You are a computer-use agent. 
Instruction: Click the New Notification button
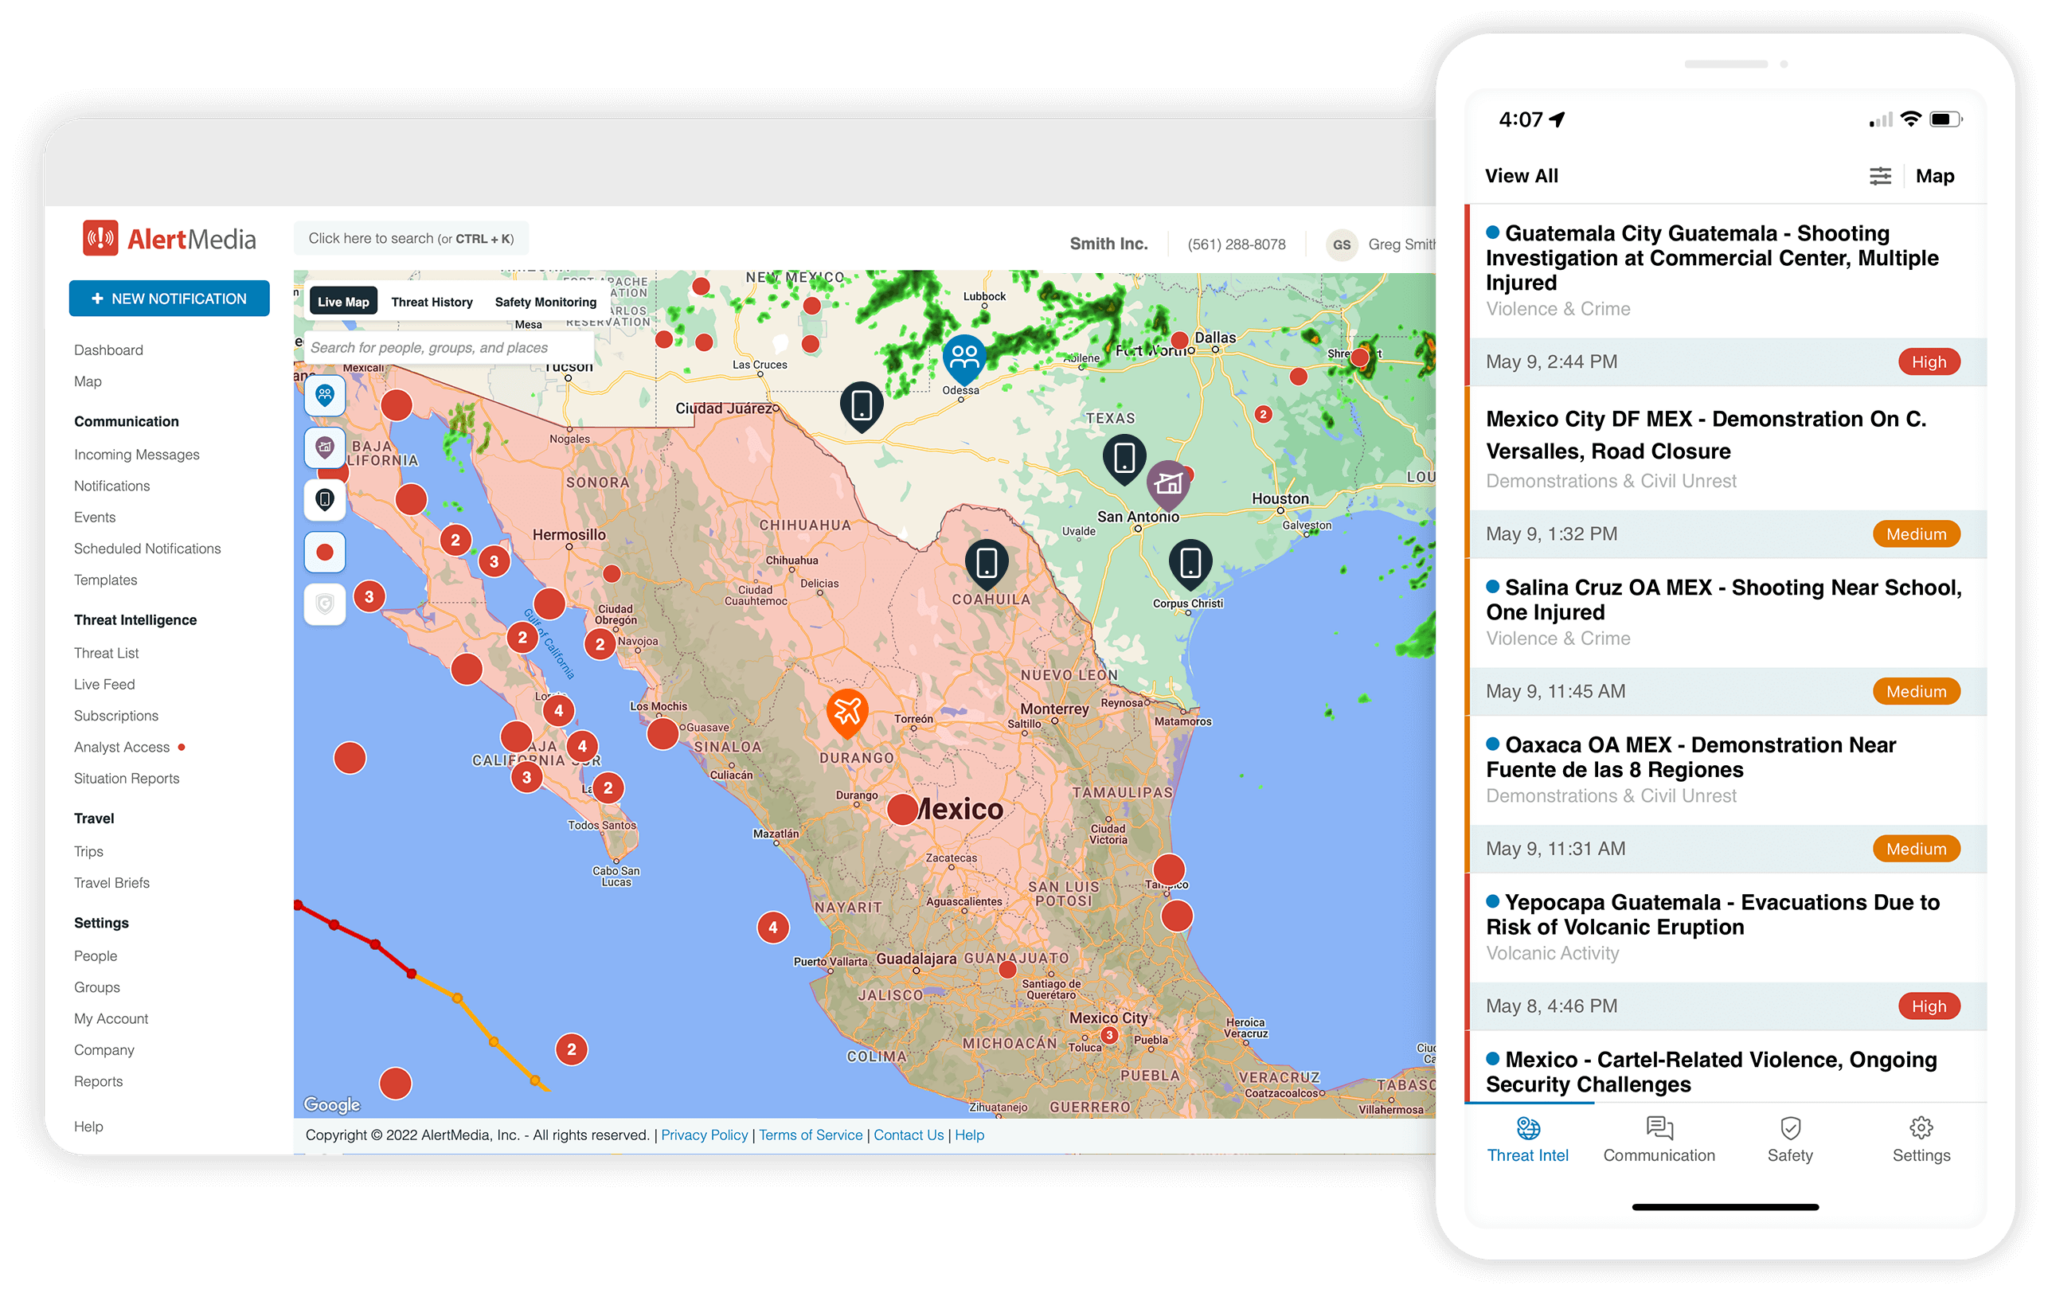coord(169,299)
